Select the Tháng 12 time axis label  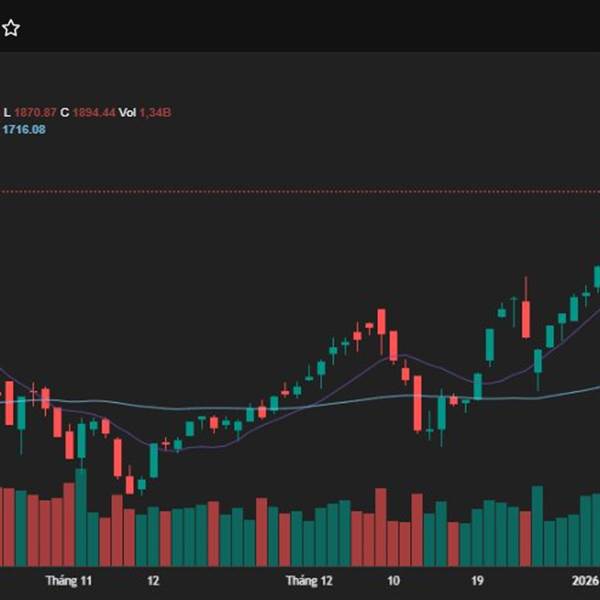coord(309,580)
